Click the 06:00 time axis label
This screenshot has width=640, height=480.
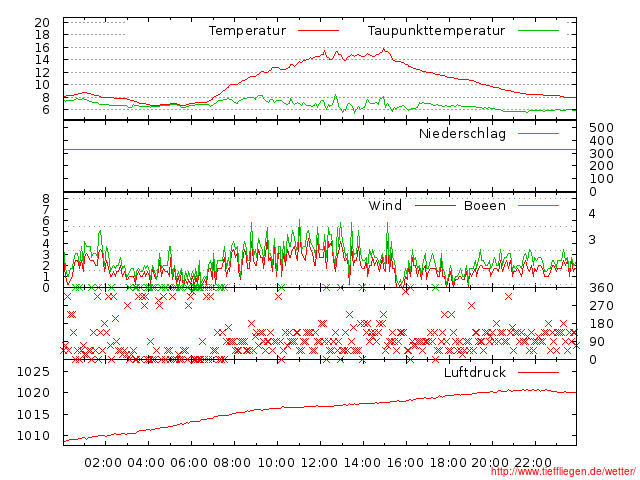pos(189,463)
